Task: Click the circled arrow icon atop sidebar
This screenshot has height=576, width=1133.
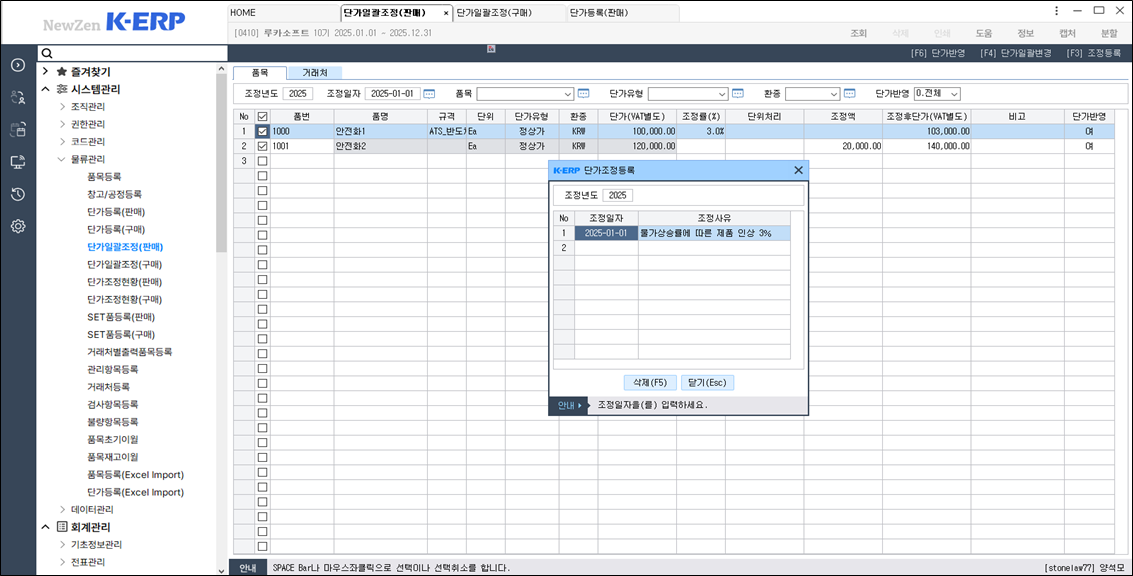Action: pos(18,65)
